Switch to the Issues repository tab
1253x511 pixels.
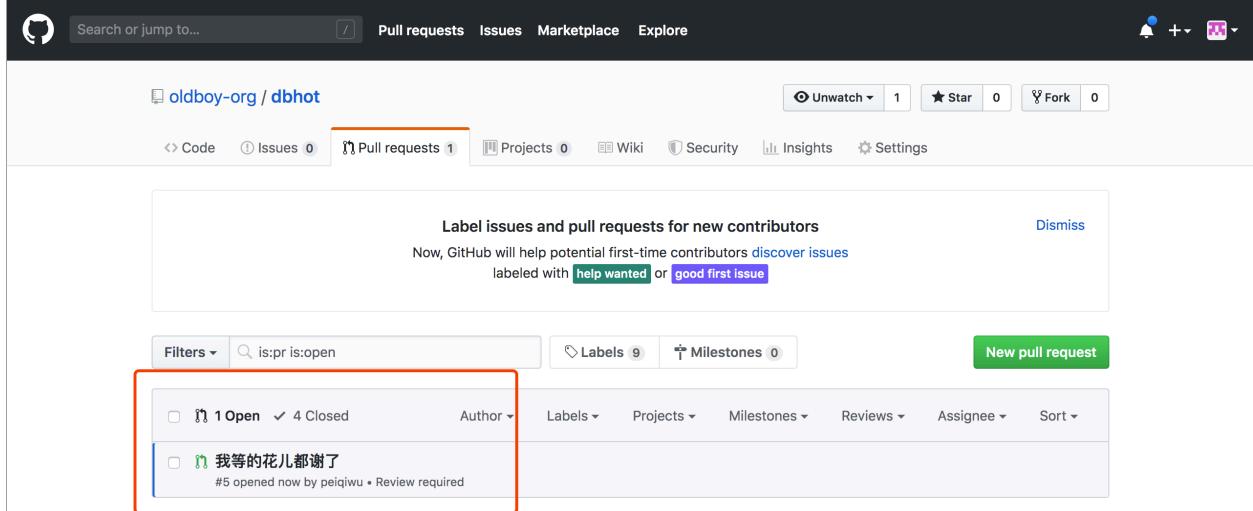click(278, 148)
